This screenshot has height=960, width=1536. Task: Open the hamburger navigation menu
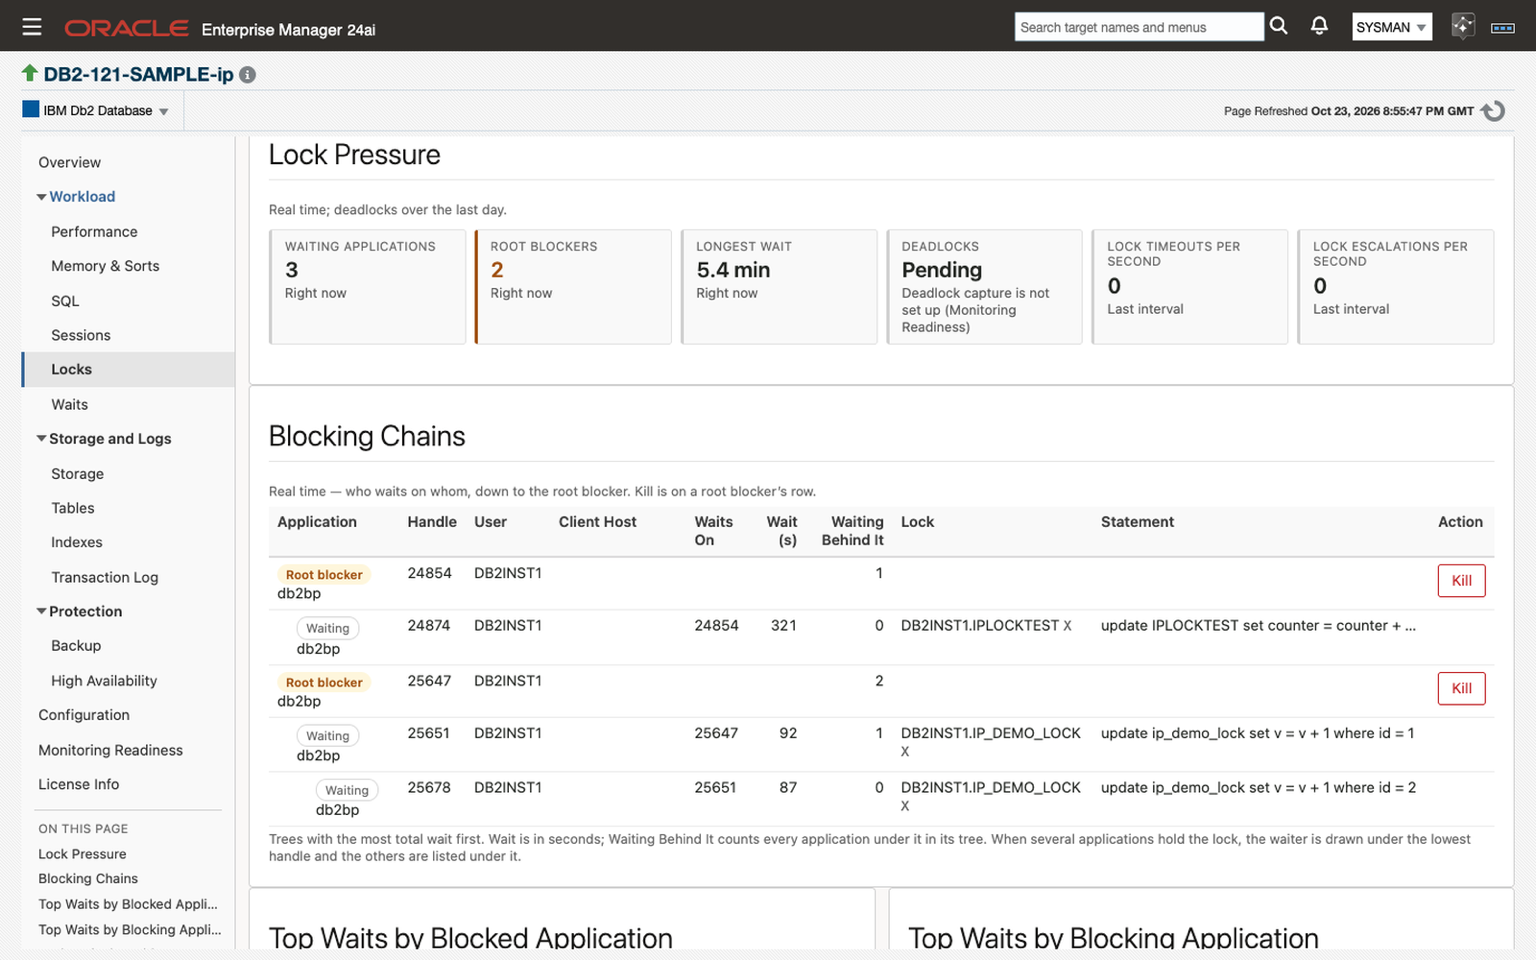[32, 27]
